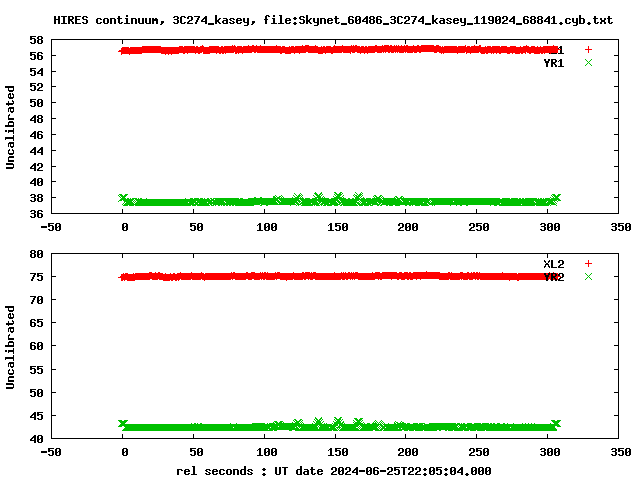Click the green cross marker beside YR1
The width and height of the screenshot is (640, 480).
pos(588,63)
